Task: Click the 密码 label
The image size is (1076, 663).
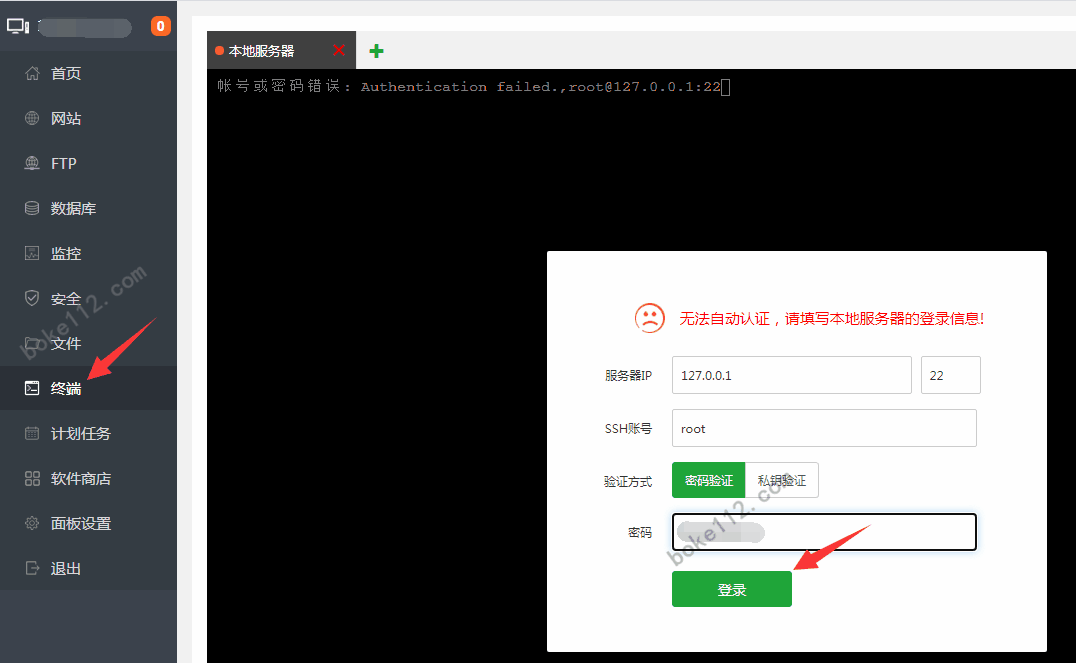Action: (x=640, y=533)
